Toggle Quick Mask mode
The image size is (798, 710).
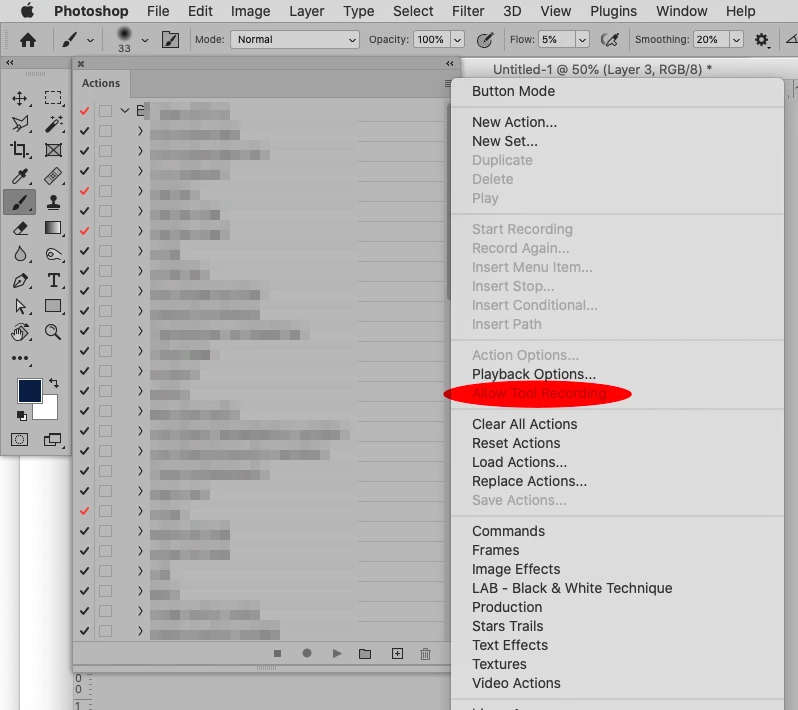tap(20, 439)
